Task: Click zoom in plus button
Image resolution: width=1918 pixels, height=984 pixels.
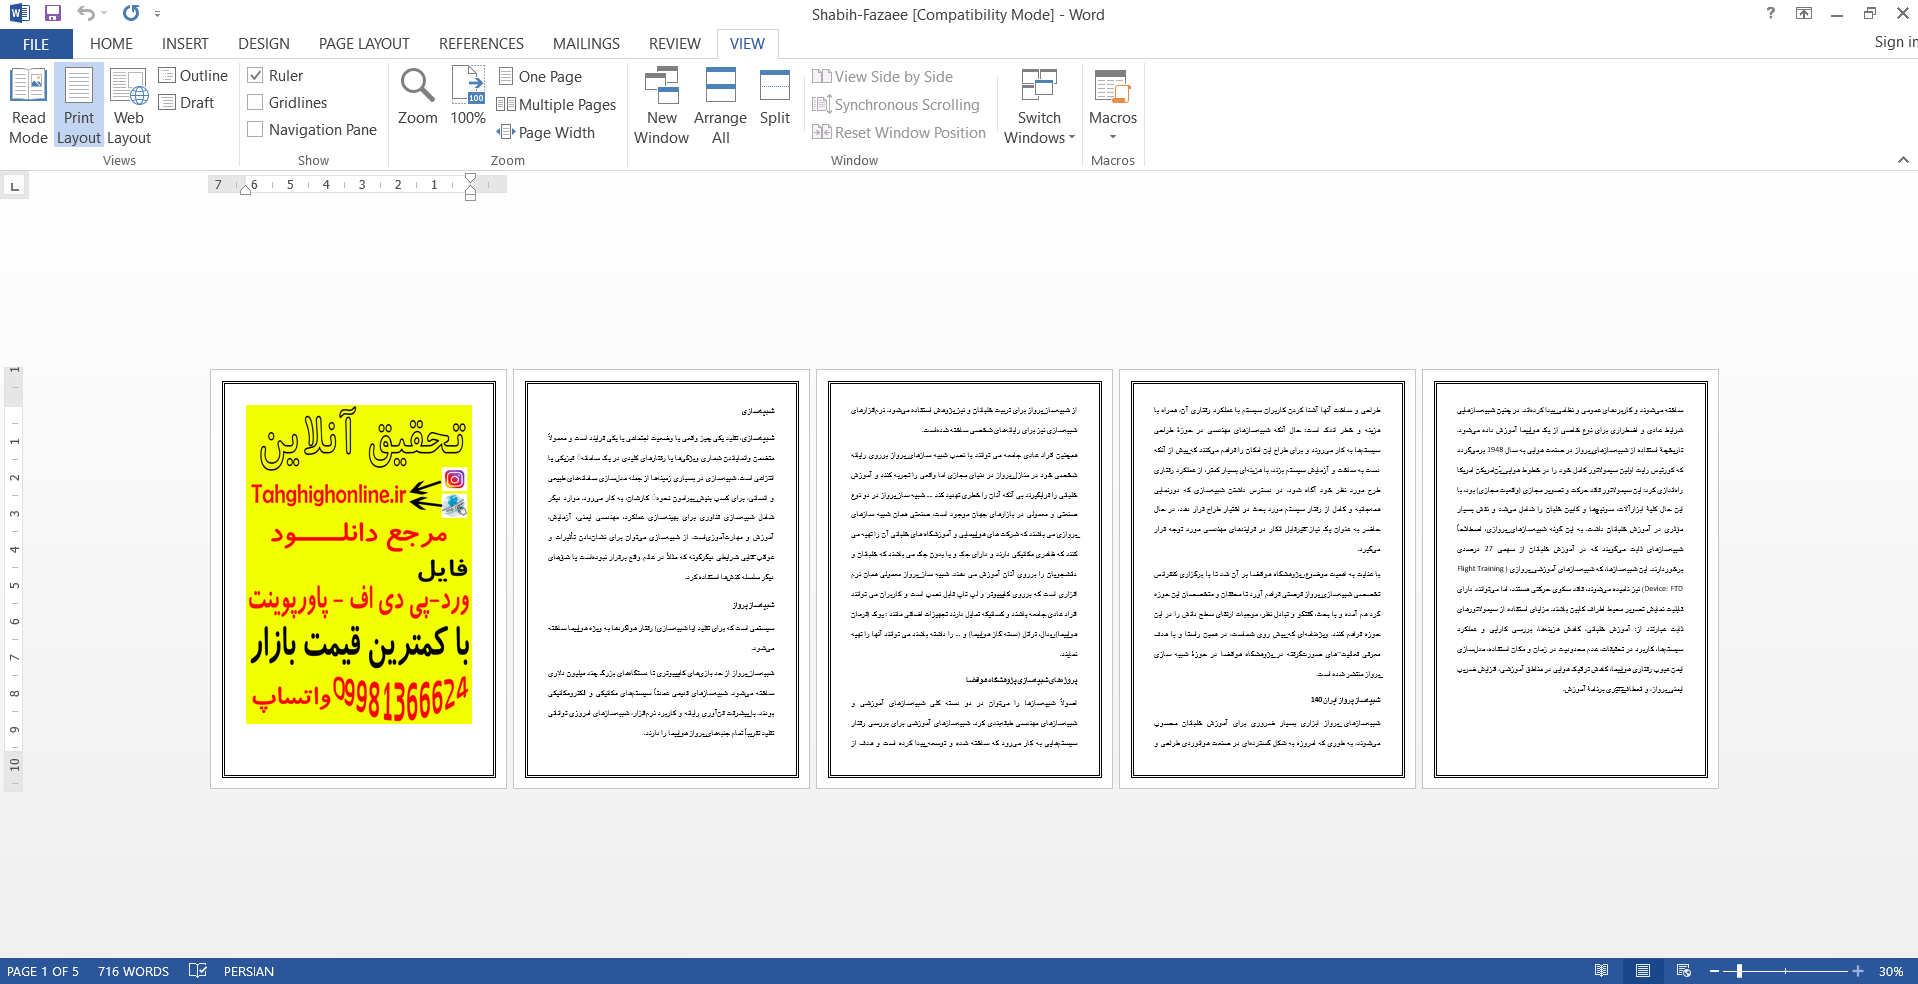Action: point(1858,971)
